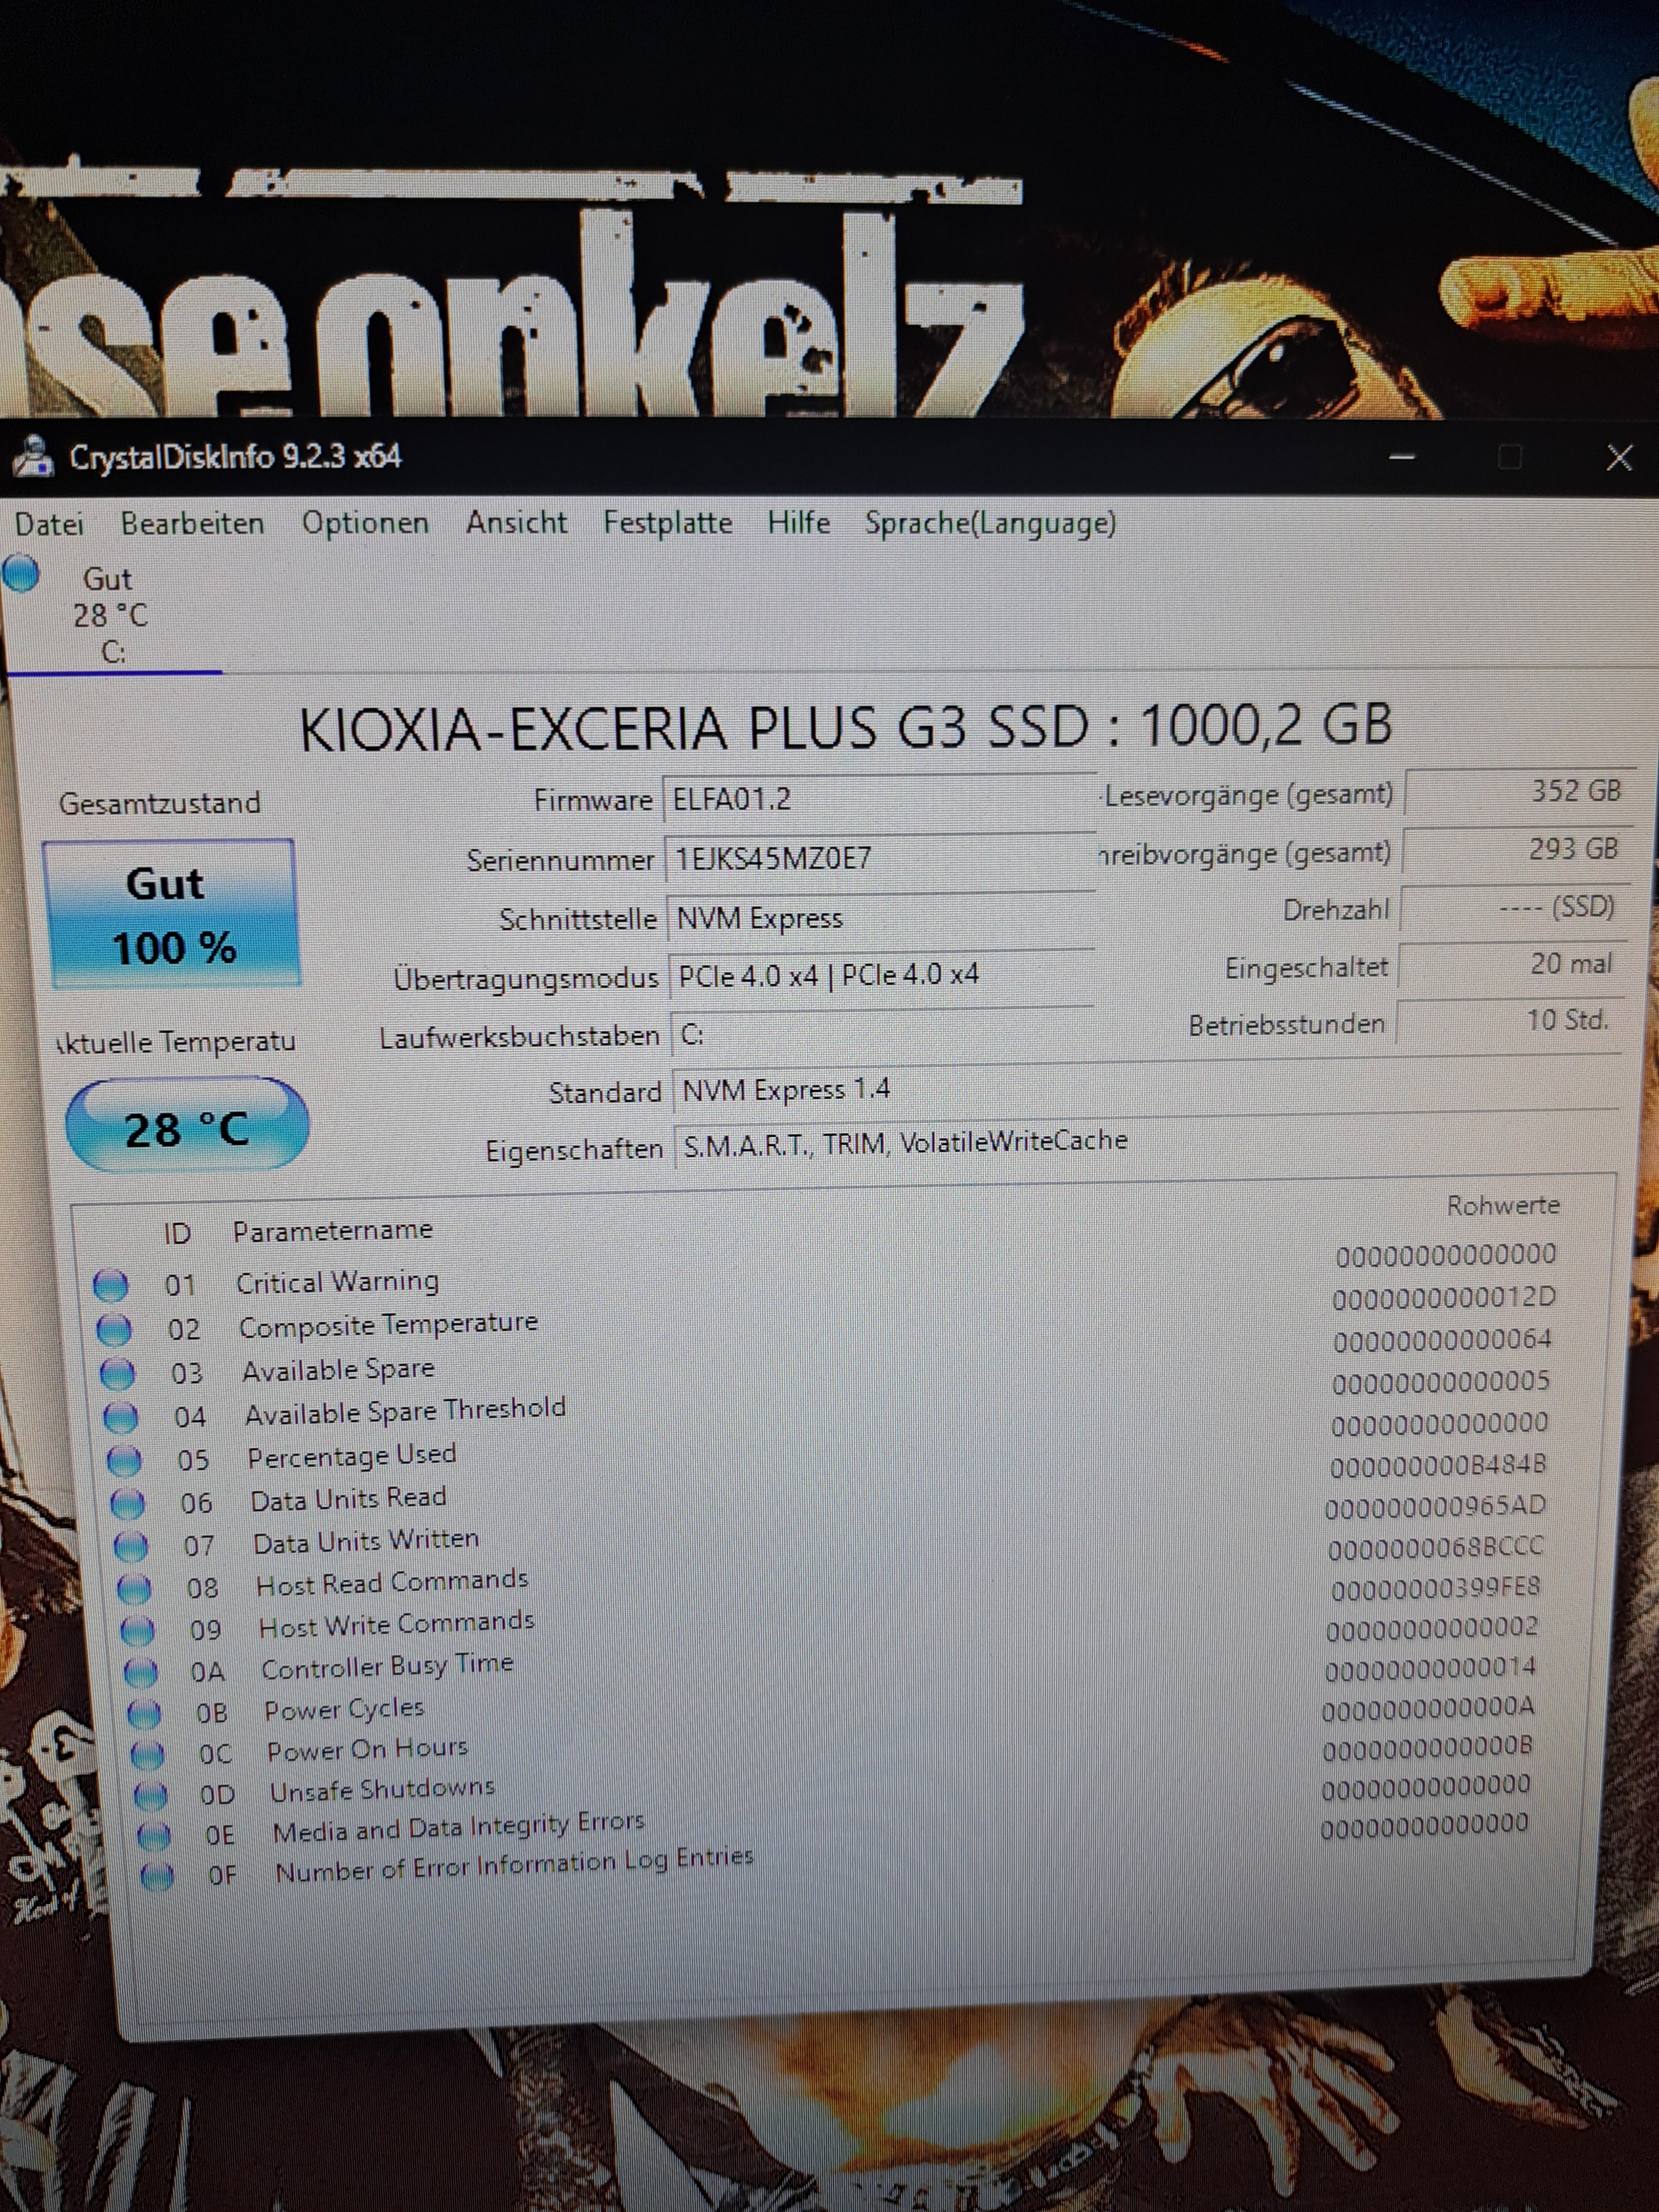1659x2212 pixels.
Task: Click the Composite Temperature status orb
Action: [114, 1329]
